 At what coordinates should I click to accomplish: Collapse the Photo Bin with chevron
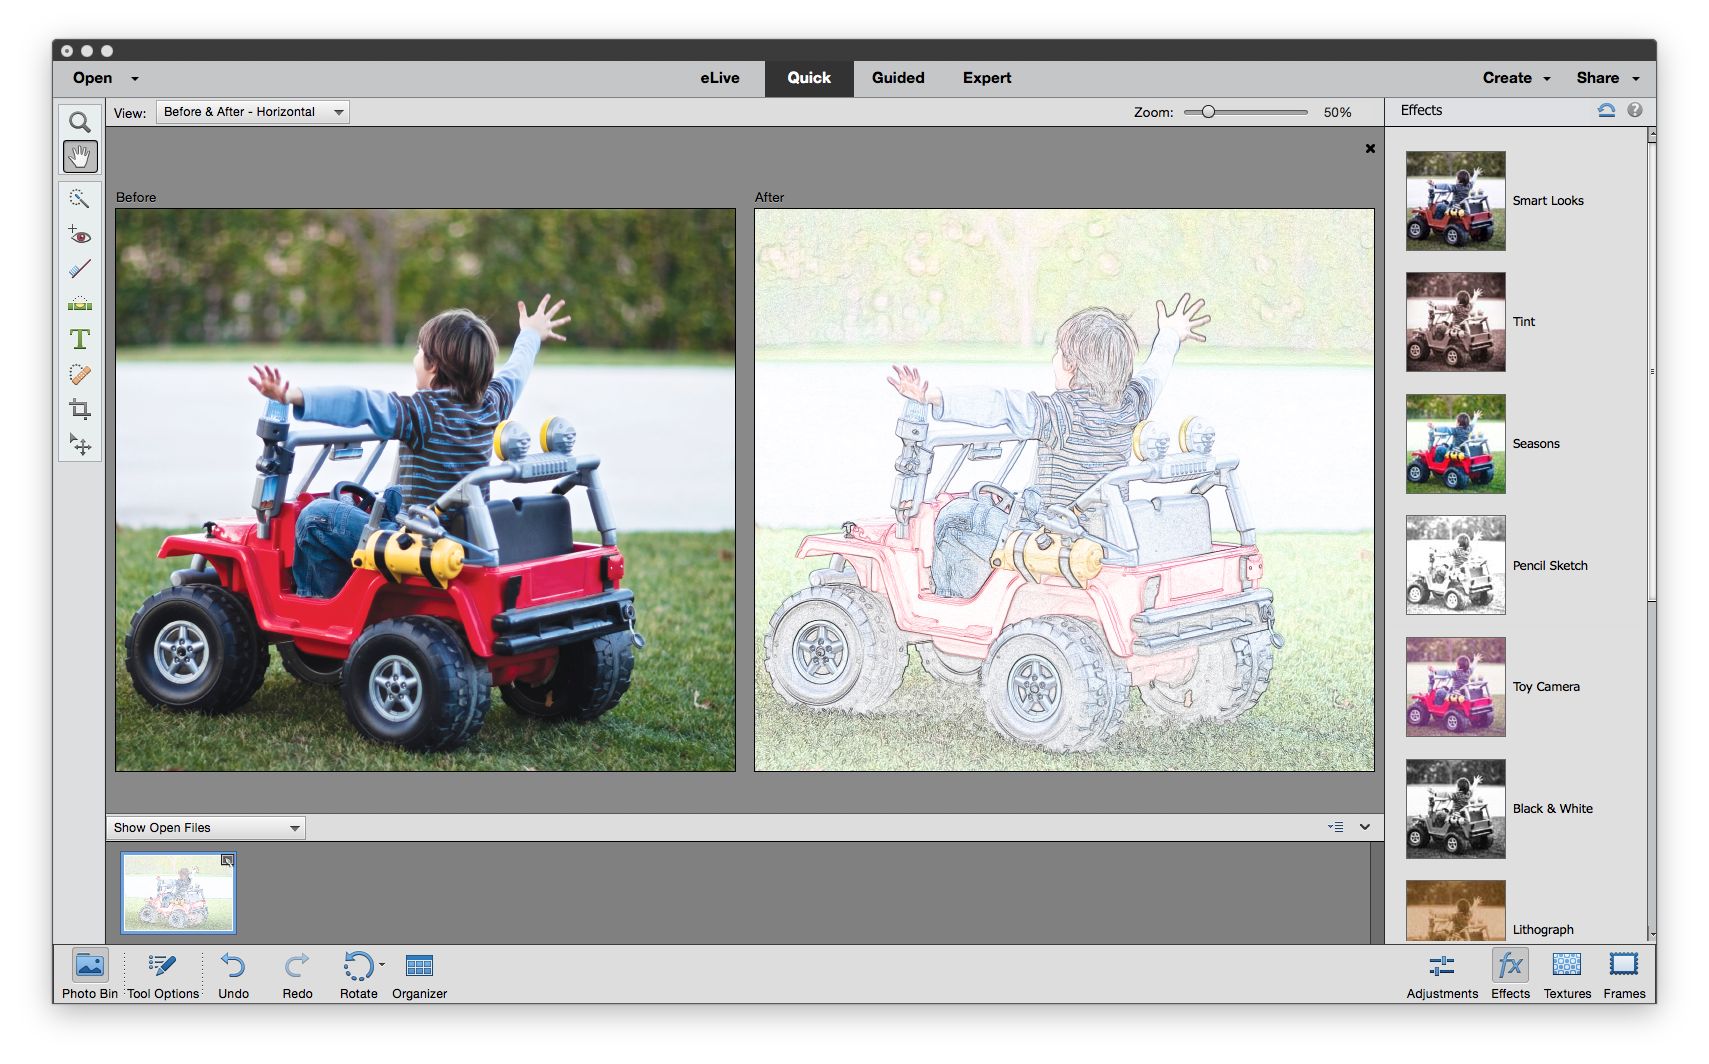click(1365, 827)
